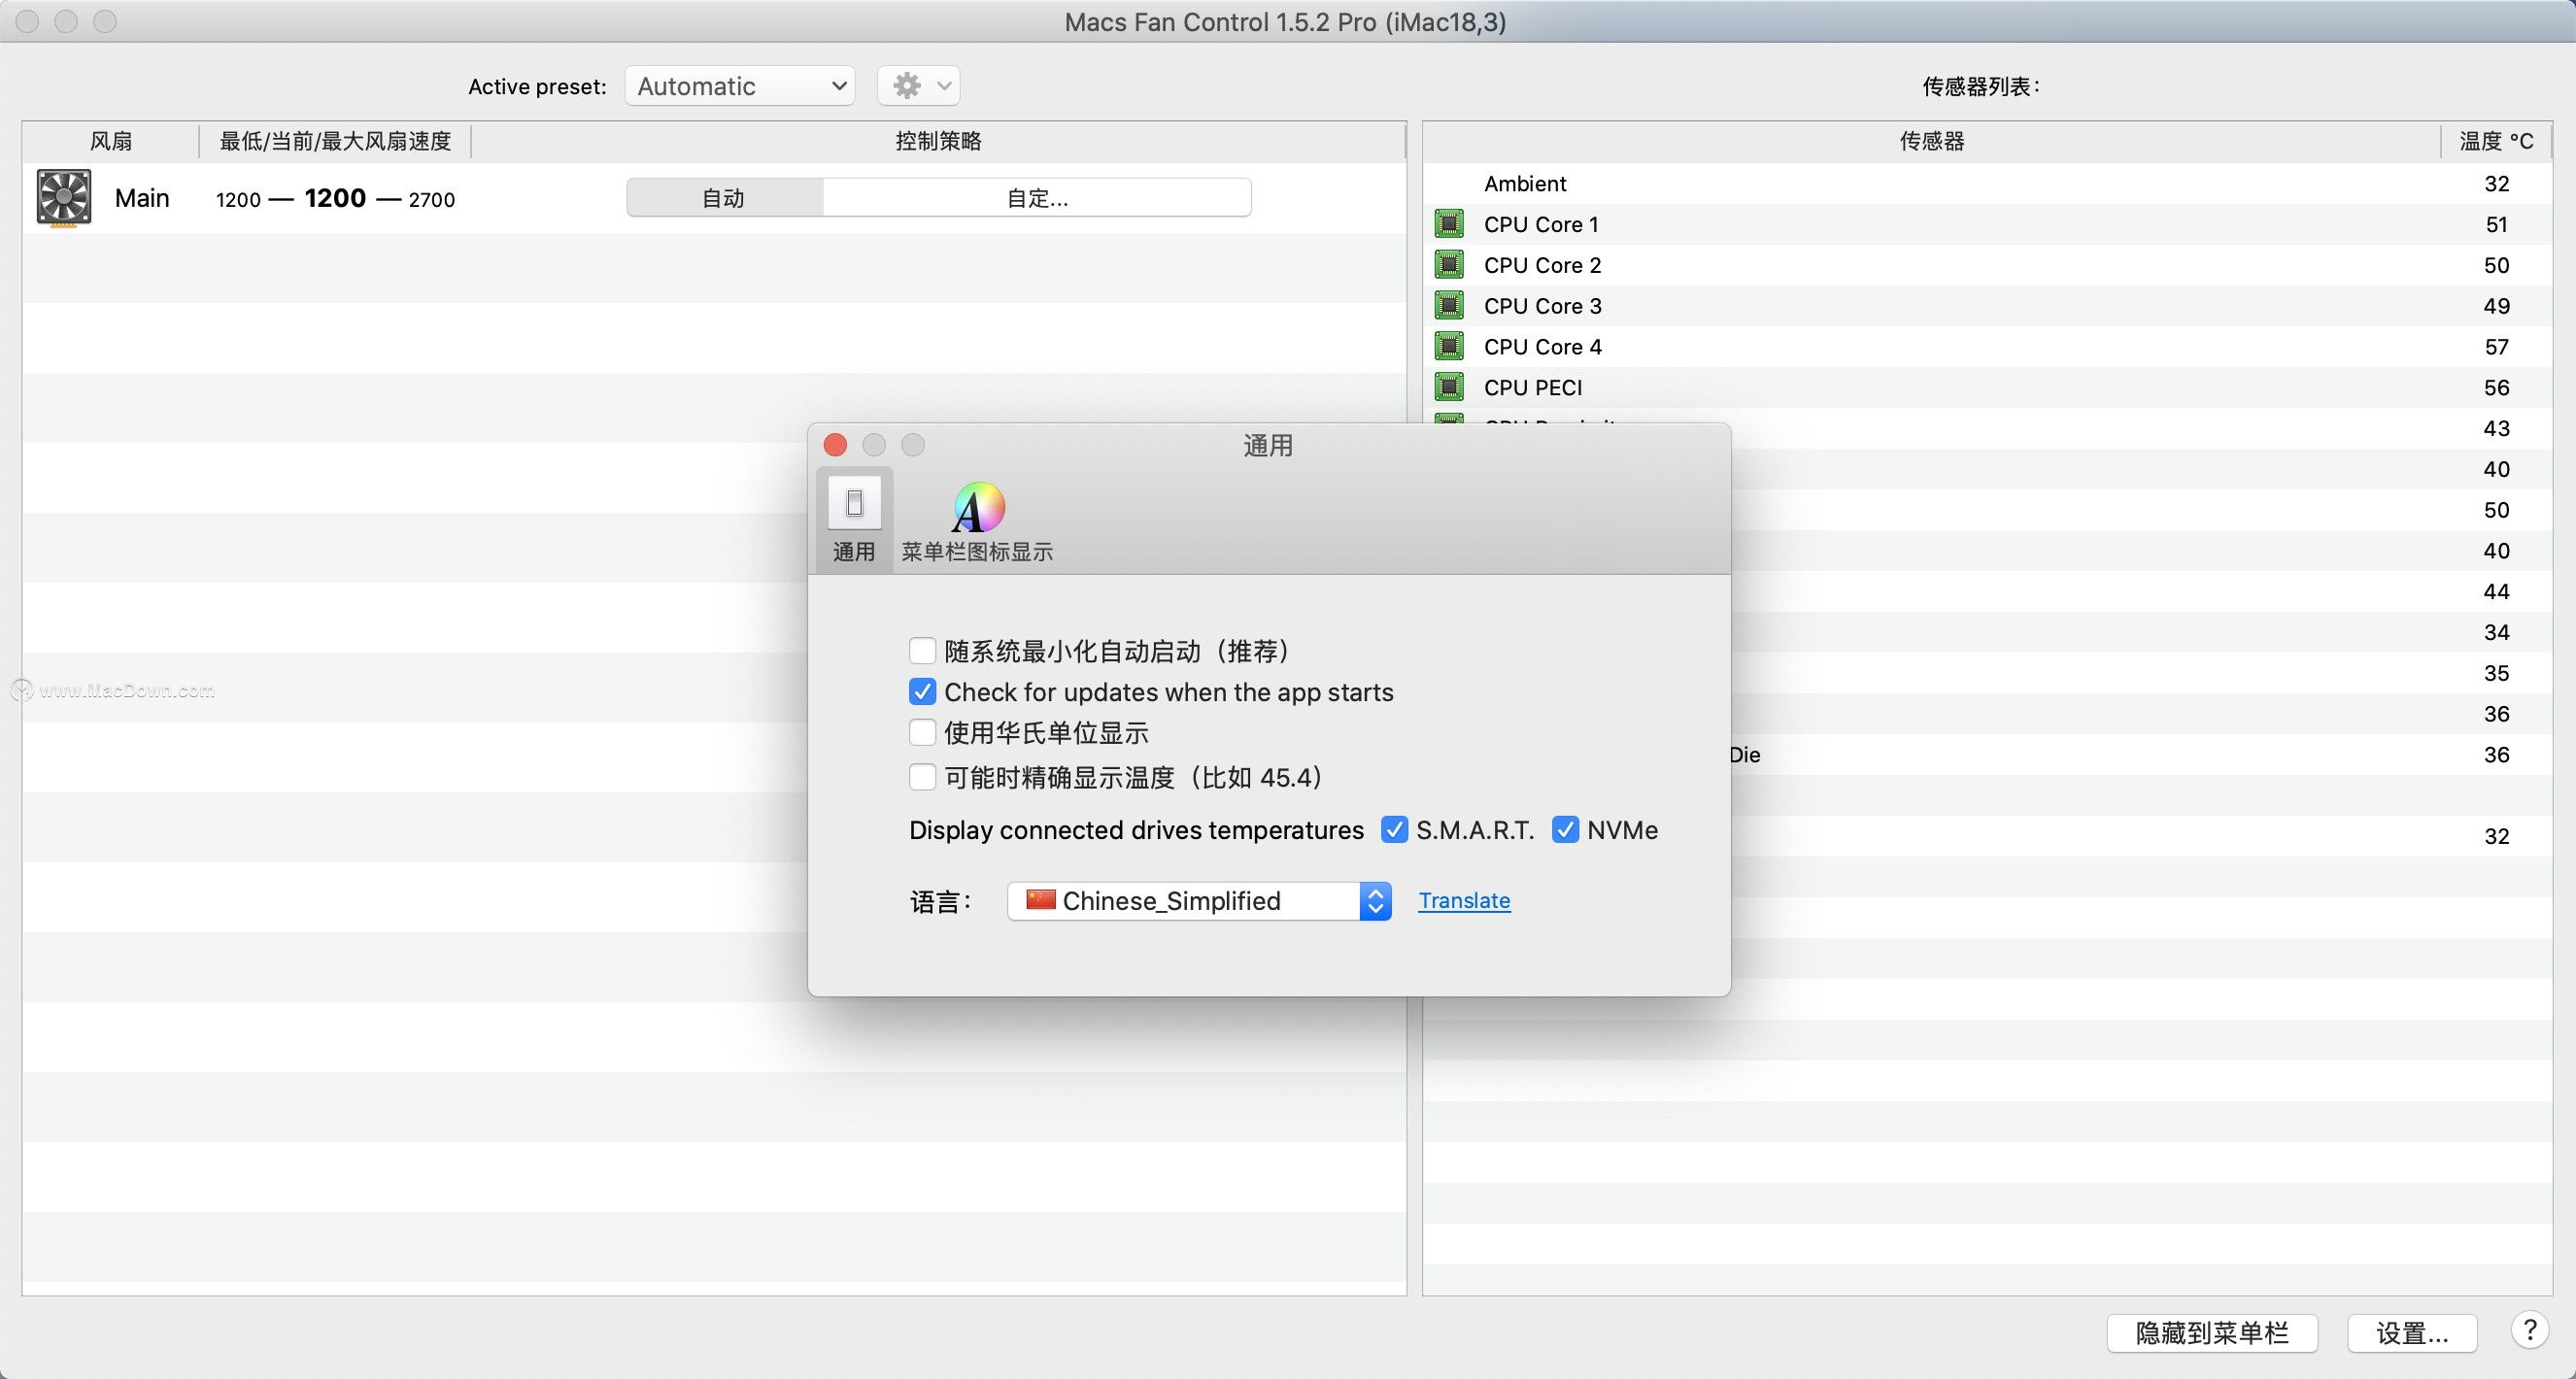Click the 传感器列表 label
This screenshot has width=2576, height=1379.
point(1980,87)
